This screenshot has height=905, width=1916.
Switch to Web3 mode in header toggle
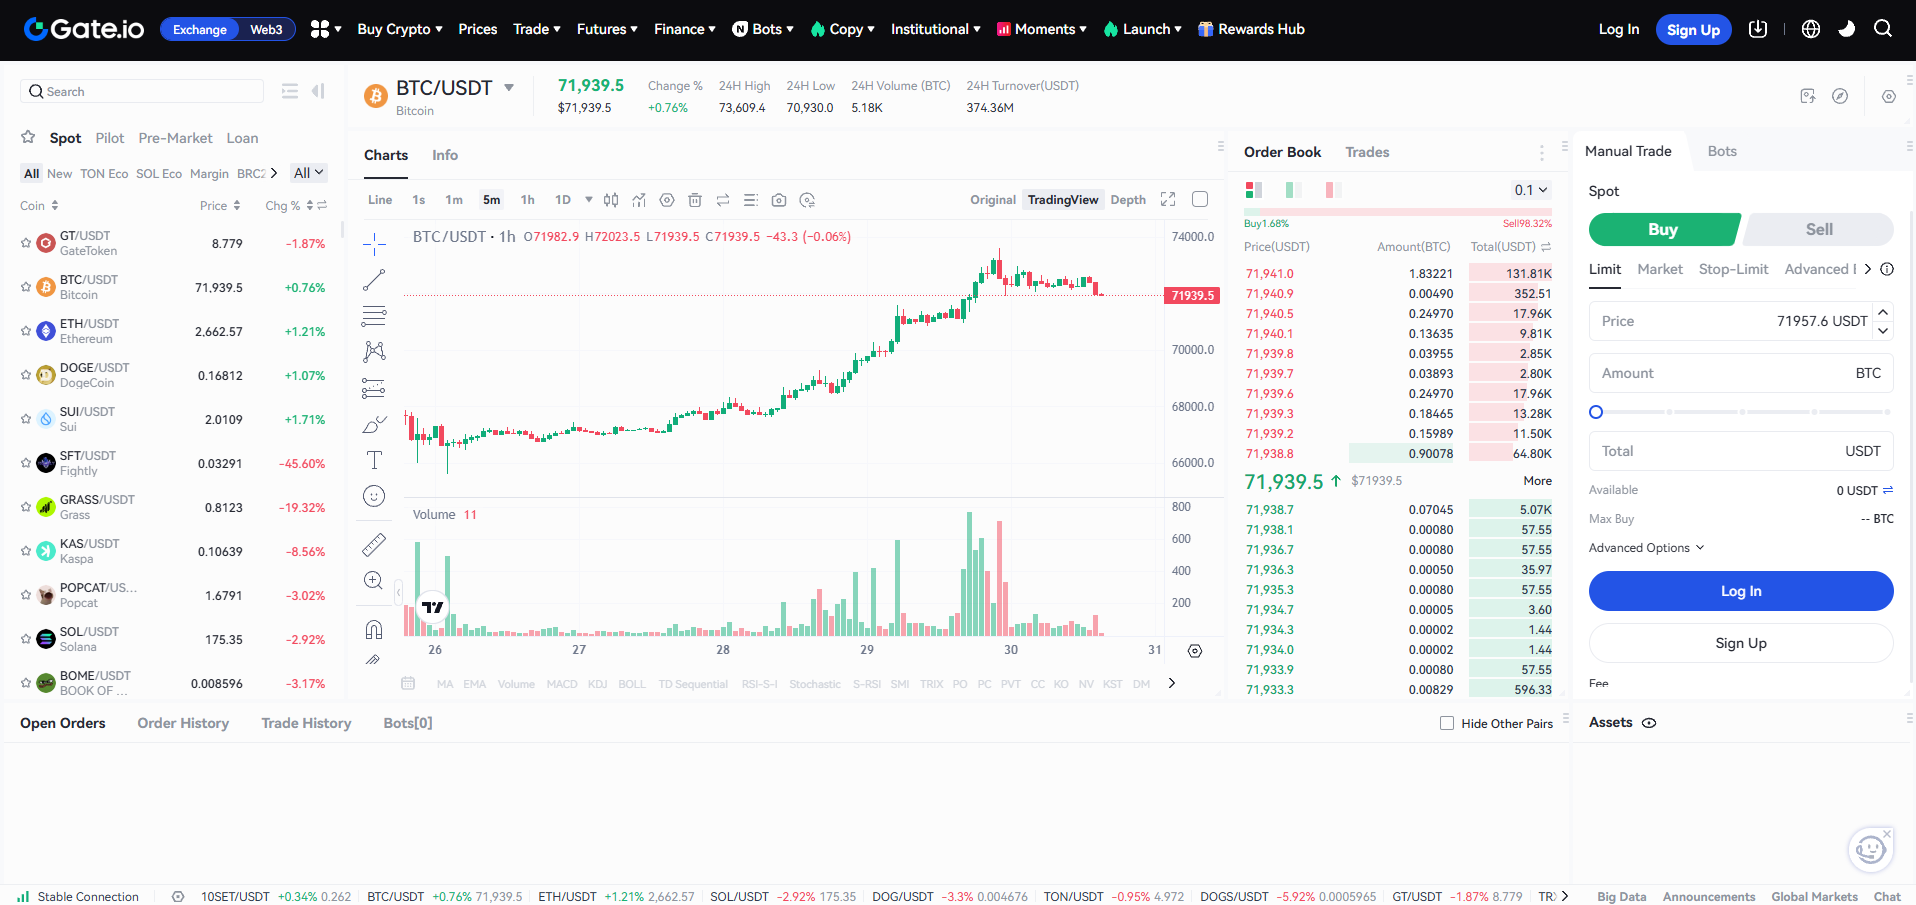coord(266,29)
